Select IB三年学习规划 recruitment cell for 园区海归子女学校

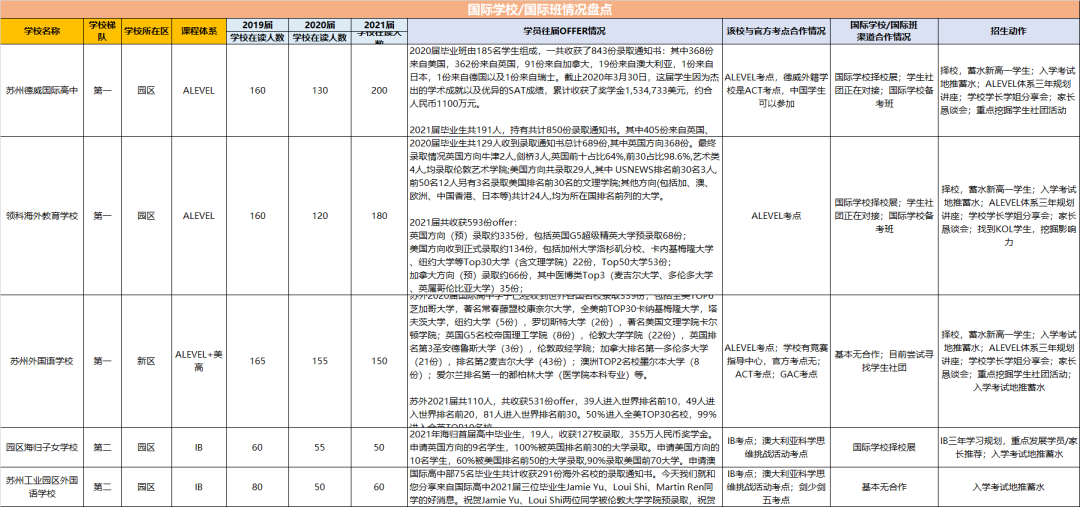pos(1008,448)
